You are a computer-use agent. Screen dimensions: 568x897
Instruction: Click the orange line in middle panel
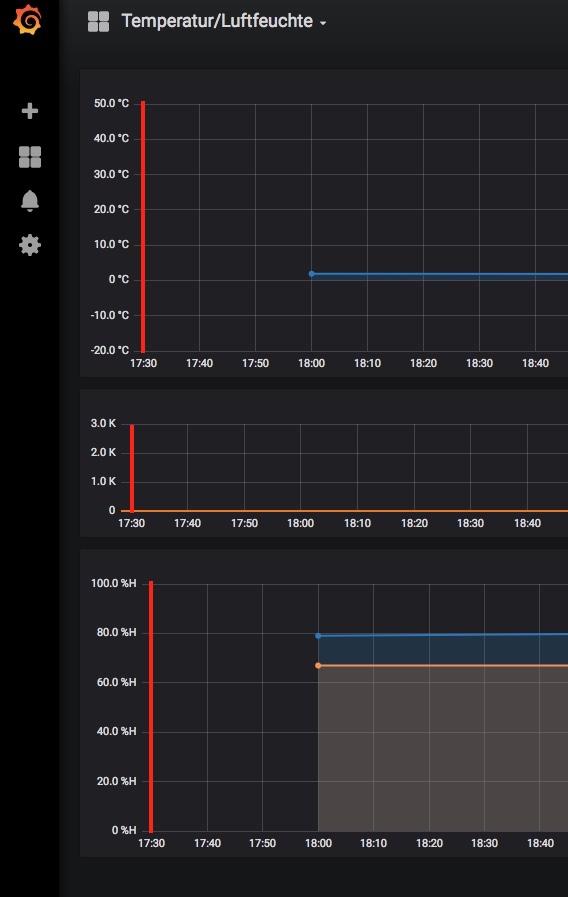(x=350, y=511)
